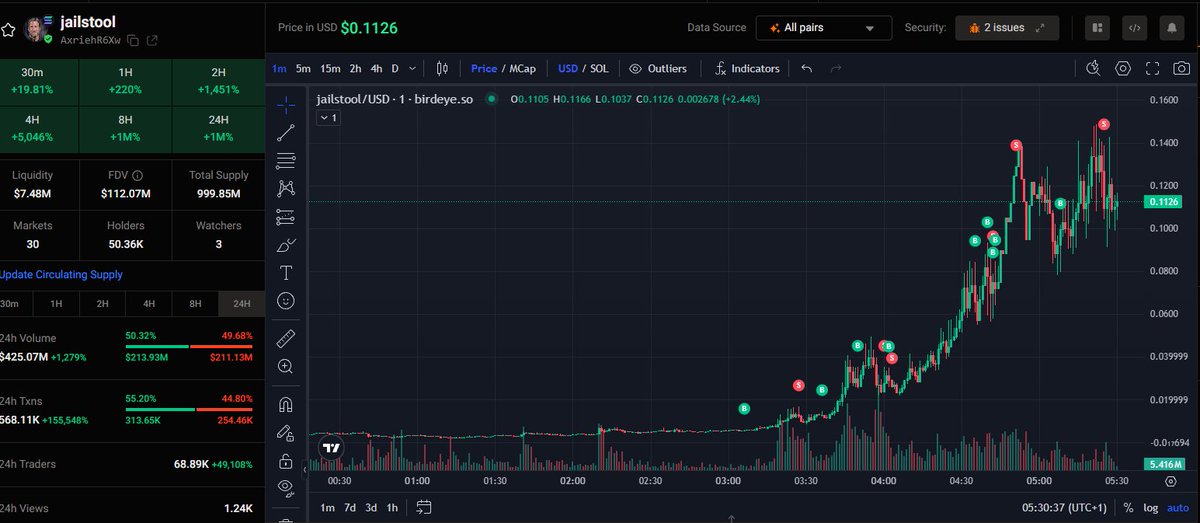Click the 0.1126 current price label

tap(1164, 202)
